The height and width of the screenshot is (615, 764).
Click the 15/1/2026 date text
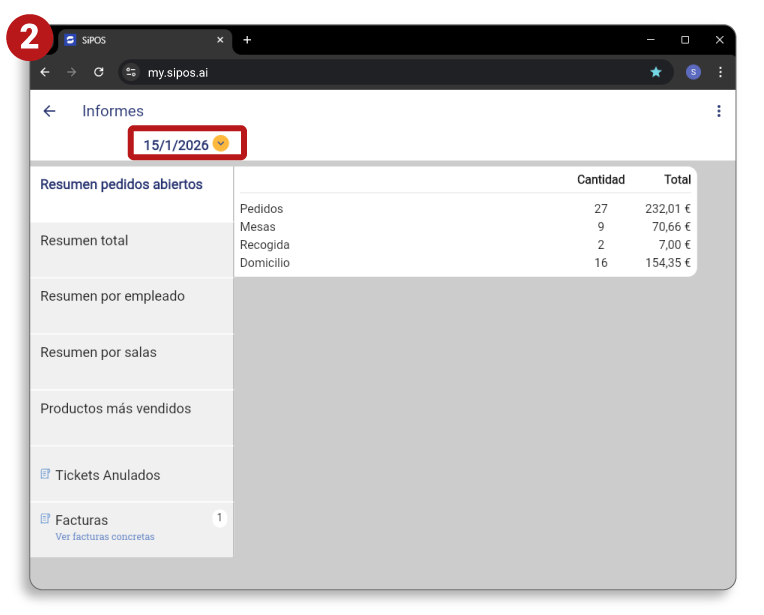point(175,145)
